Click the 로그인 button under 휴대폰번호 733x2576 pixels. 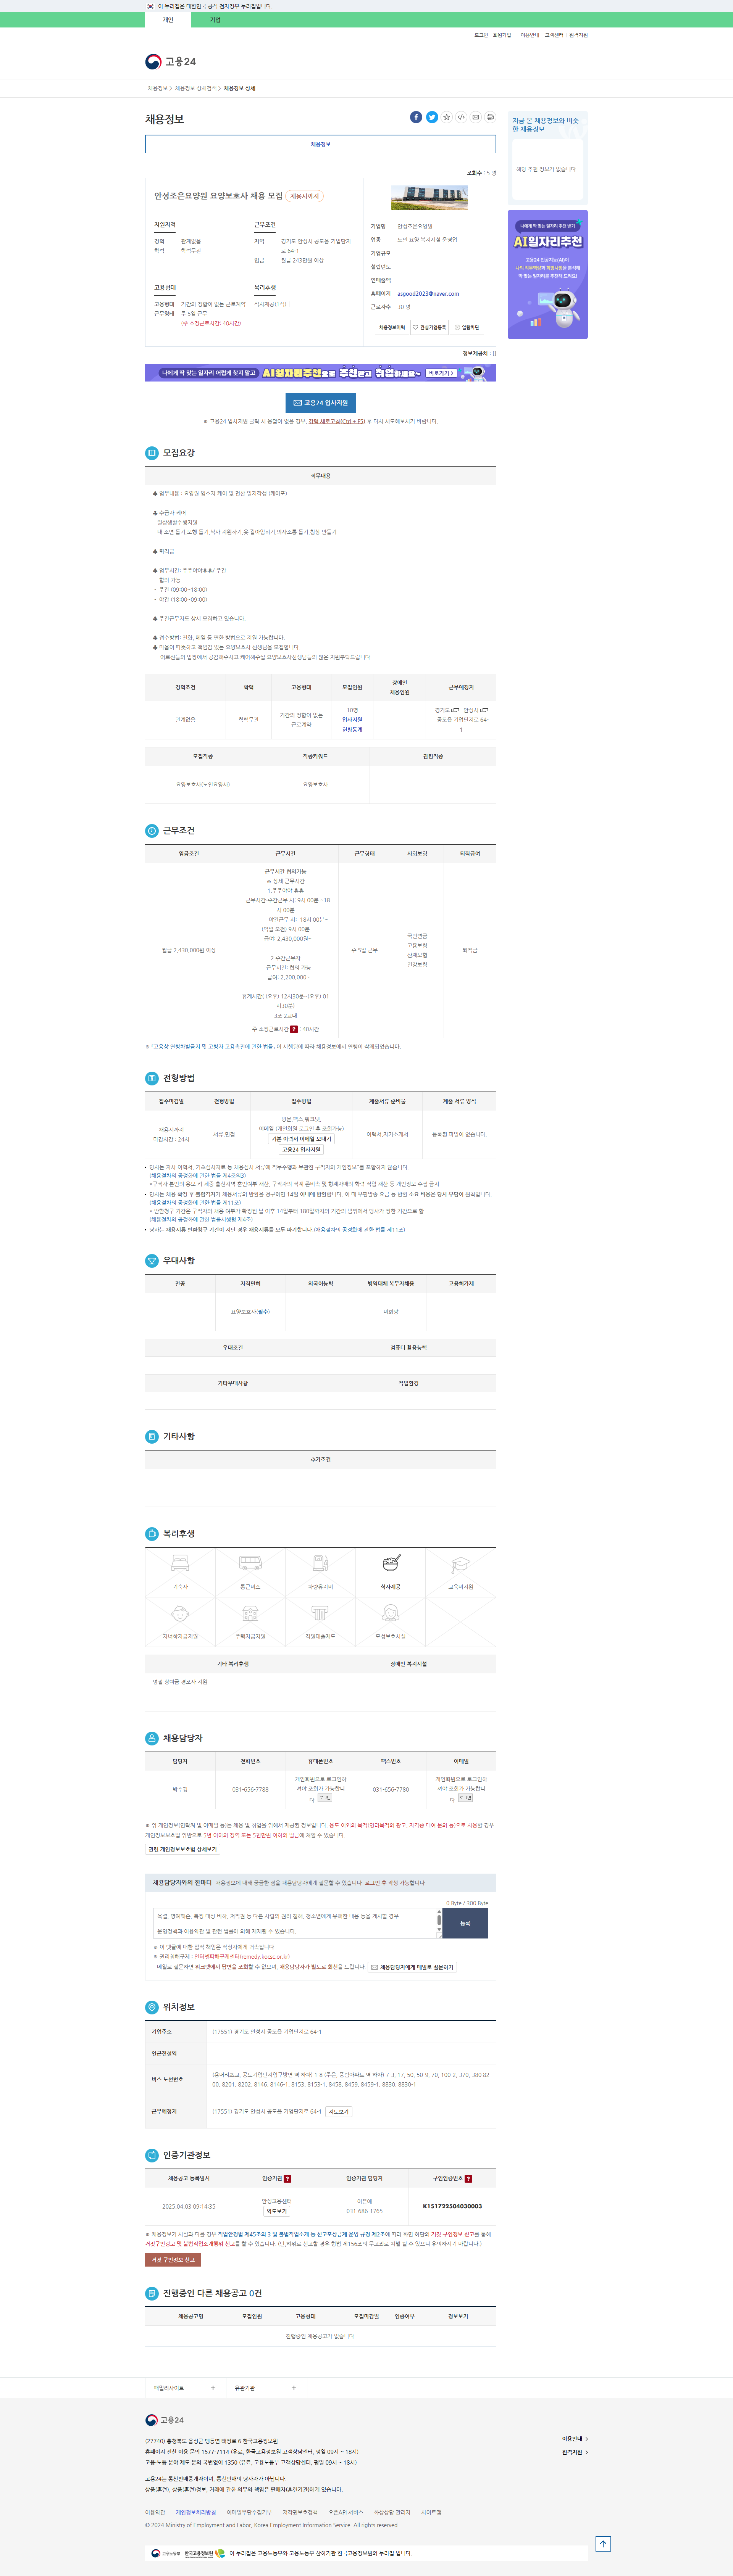click(325, 1798)
